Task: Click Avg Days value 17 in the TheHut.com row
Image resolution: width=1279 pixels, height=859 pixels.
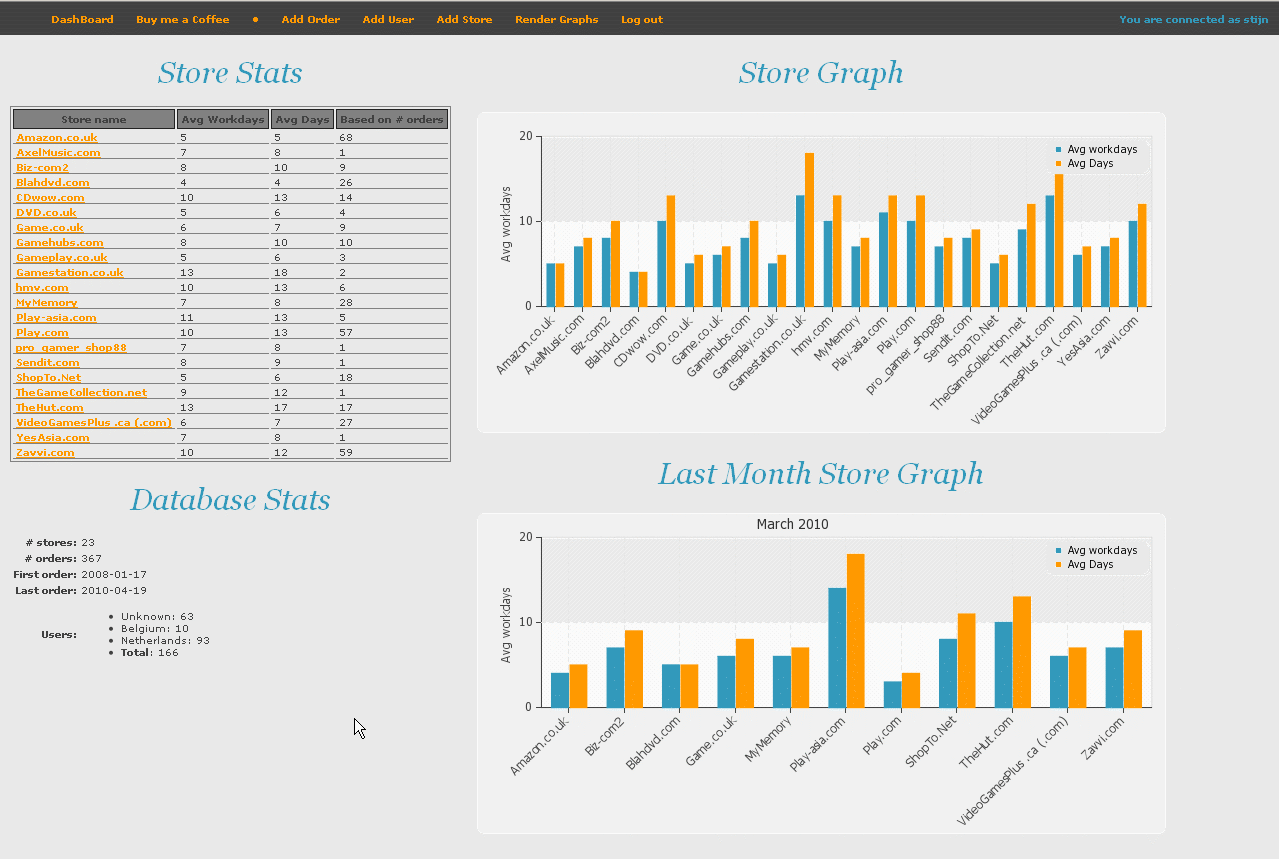Action: [x=281, y=407]
